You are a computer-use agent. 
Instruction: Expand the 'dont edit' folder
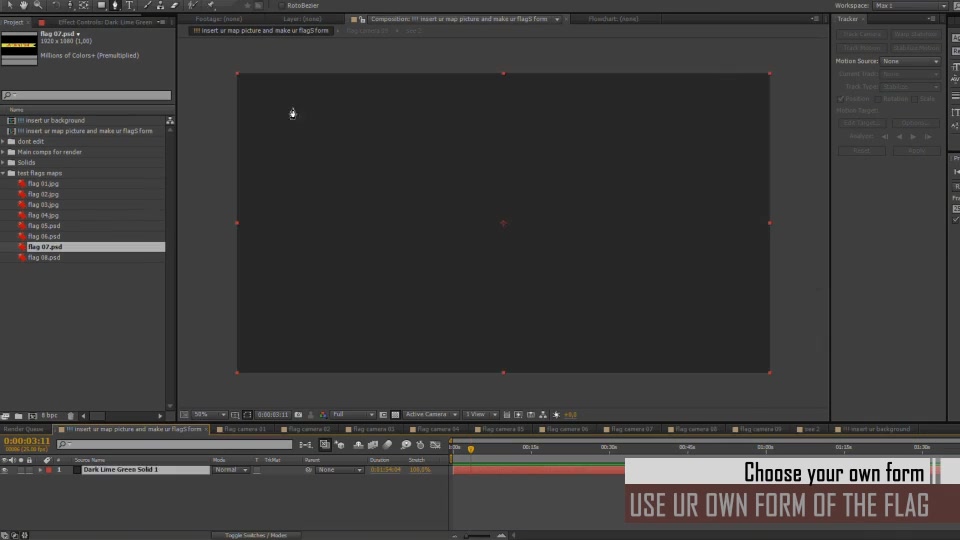pos(4,141)
